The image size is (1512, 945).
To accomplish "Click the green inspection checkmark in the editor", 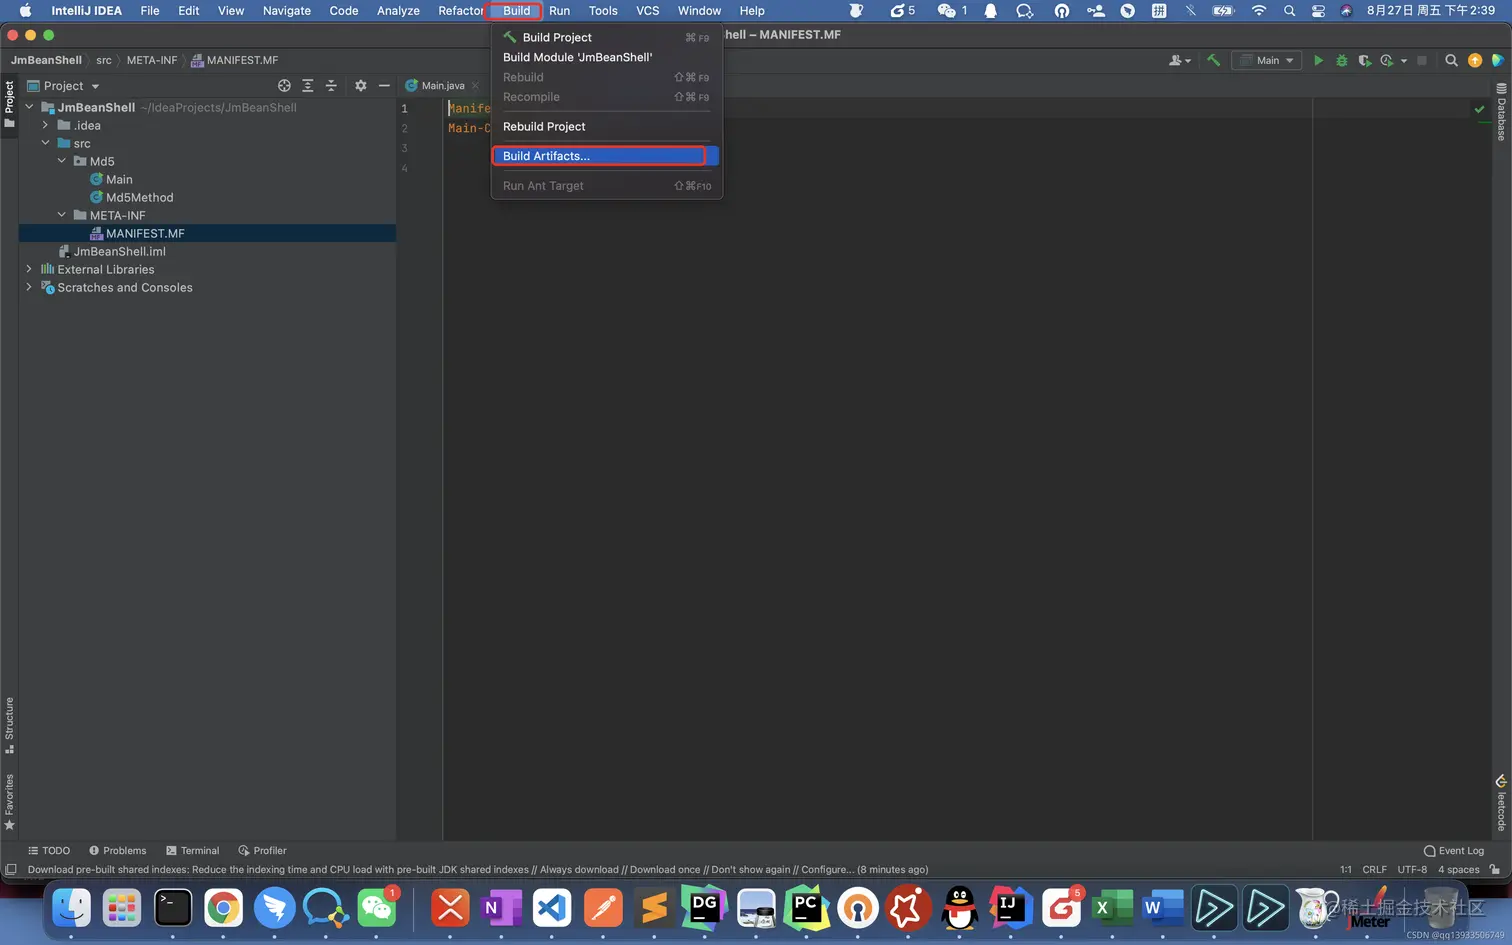I will (x=1479, y=108).
